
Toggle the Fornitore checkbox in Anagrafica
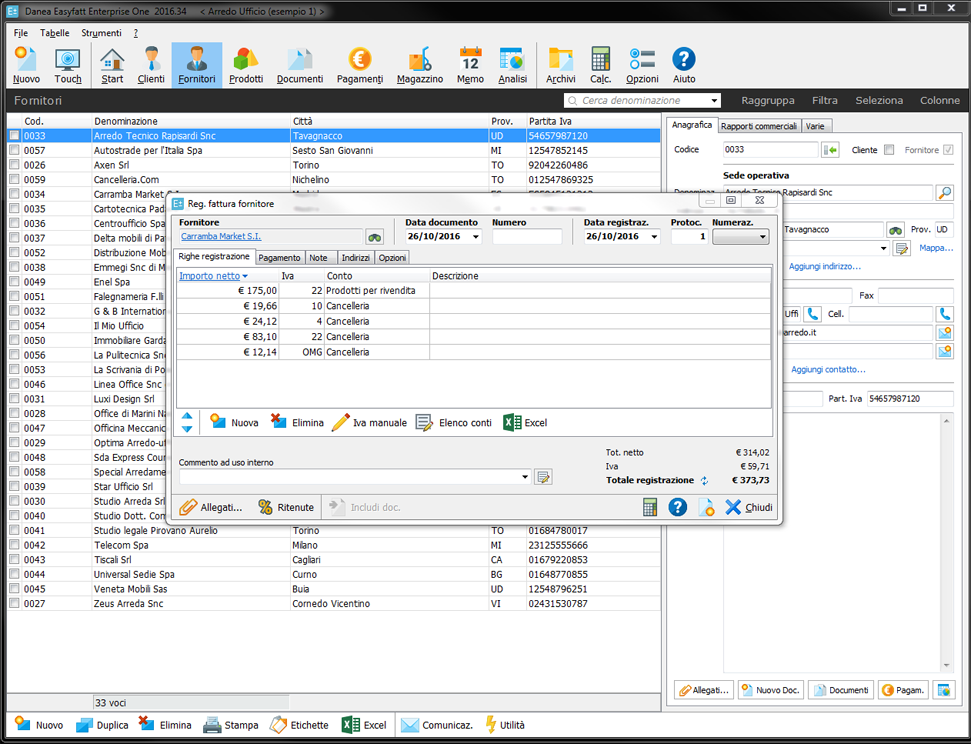pyautogui.click(x=948, y=150)
